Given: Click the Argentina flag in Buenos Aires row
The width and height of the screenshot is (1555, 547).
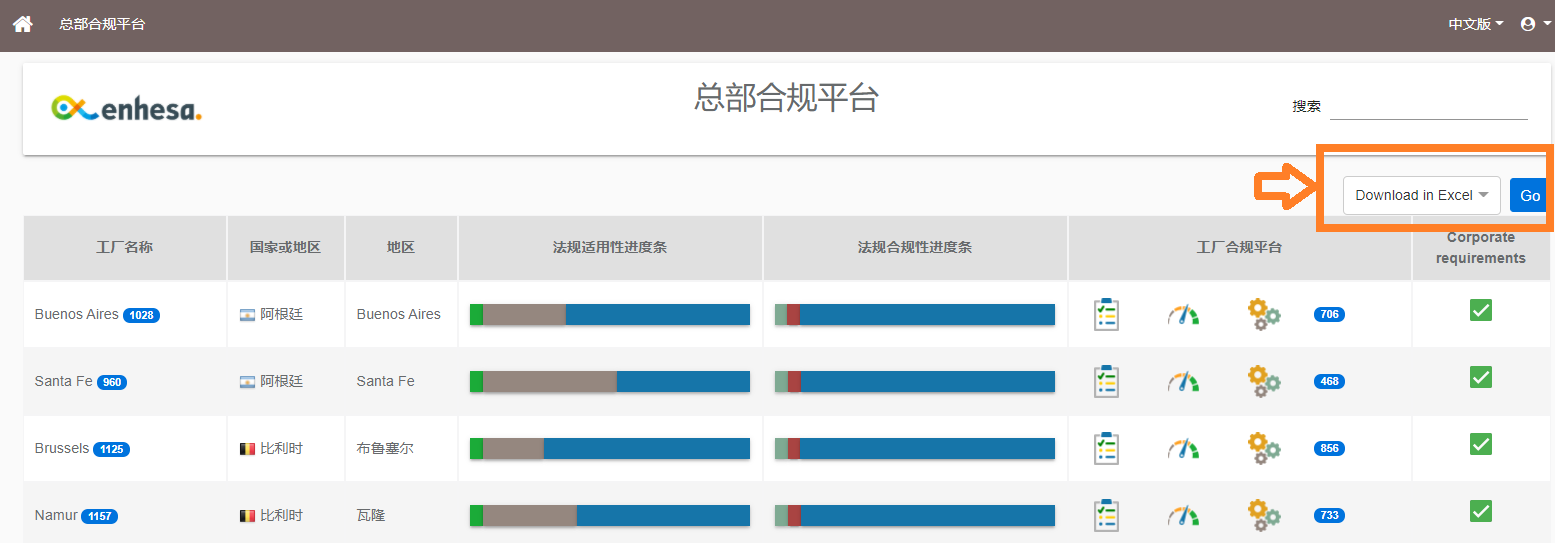Looking at the screenshot, I should (247, 315).
